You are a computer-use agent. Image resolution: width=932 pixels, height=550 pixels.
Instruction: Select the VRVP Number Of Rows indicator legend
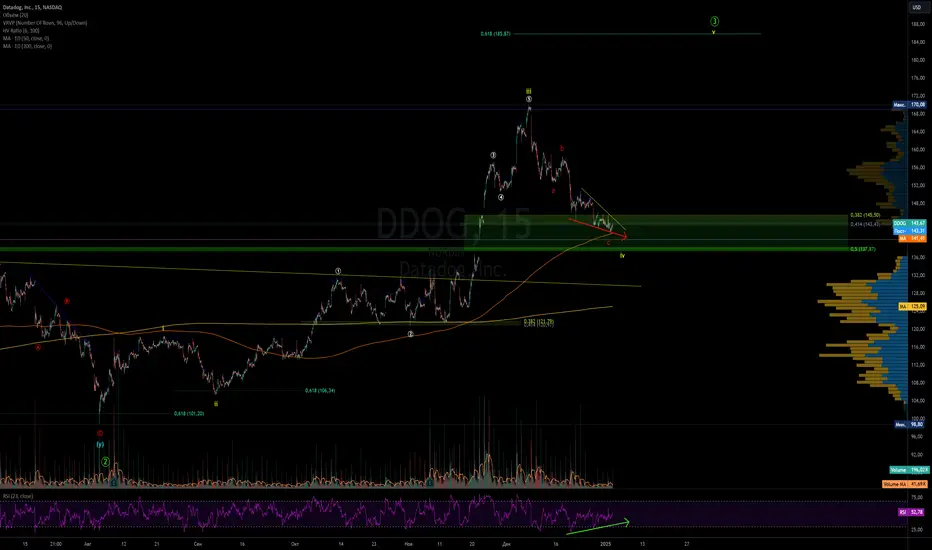point(45,23)
